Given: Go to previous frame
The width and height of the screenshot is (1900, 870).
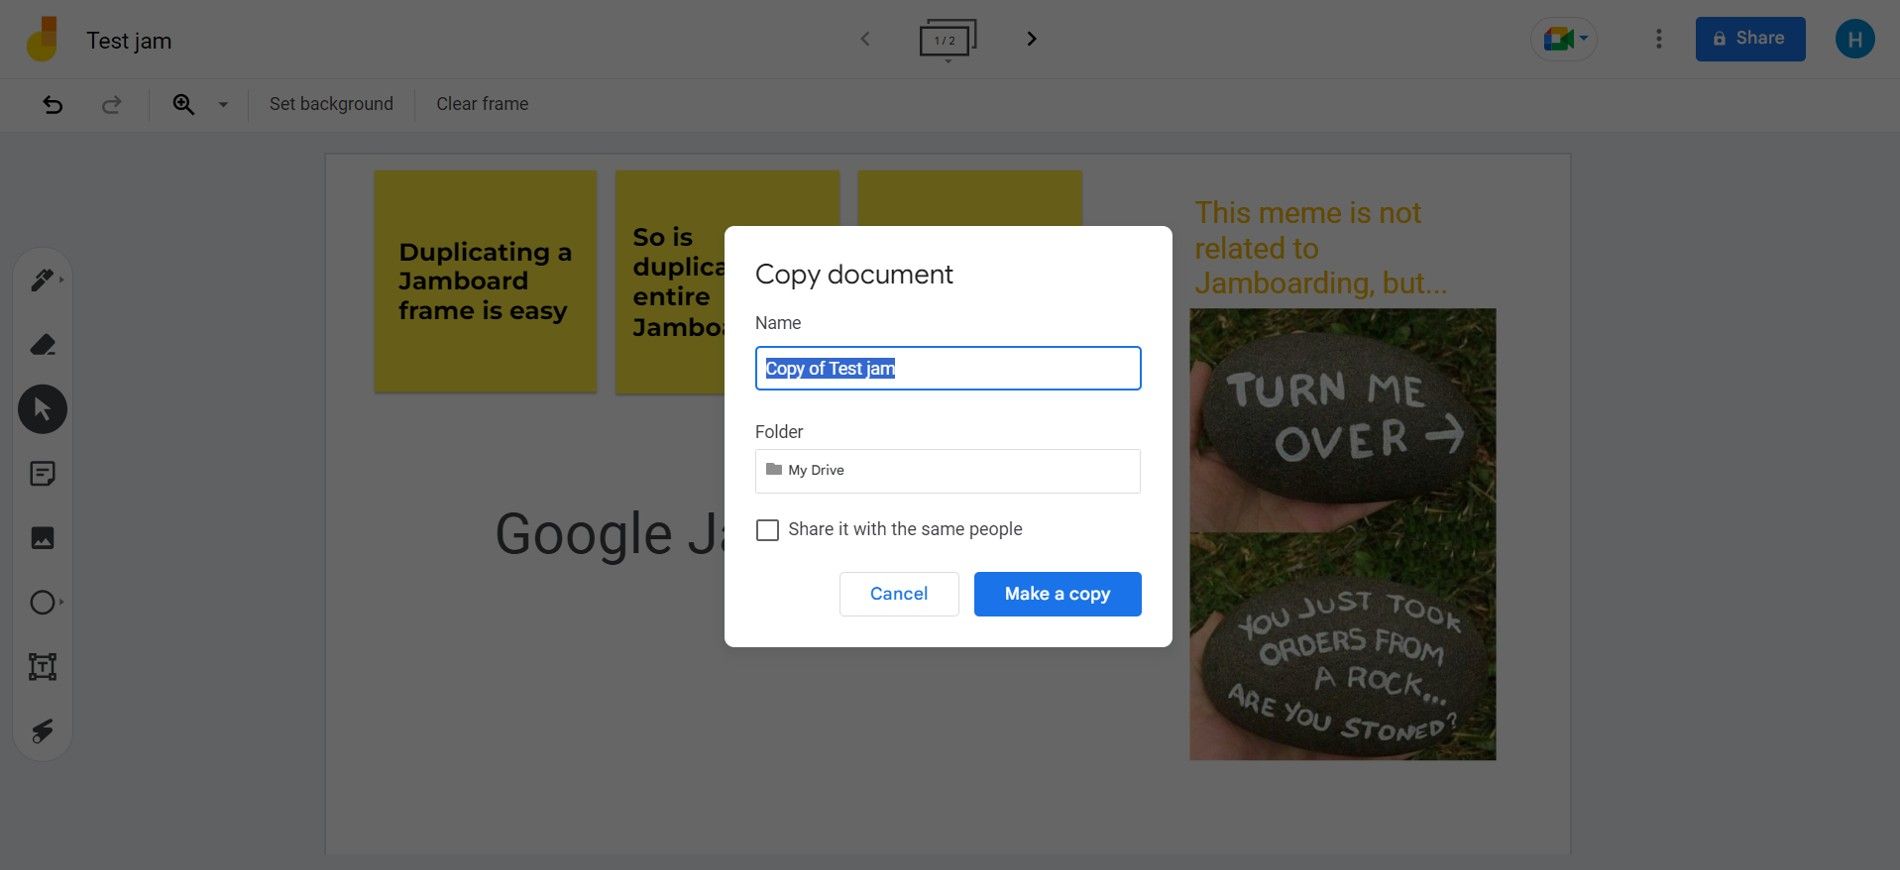Looking at the screenshot, I should pos(865,39).
